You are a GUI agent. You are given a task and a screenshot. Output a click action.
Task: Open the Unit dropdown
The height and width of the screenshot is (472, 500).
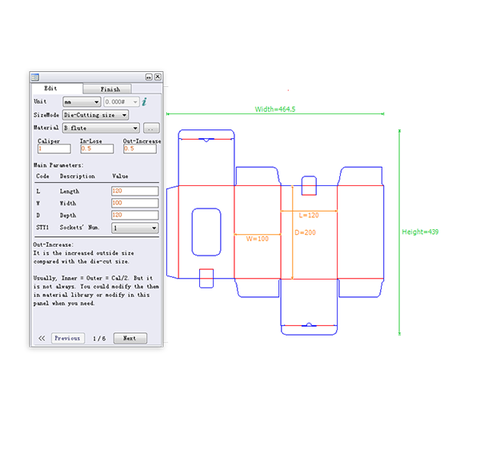(x=82, y=102)
